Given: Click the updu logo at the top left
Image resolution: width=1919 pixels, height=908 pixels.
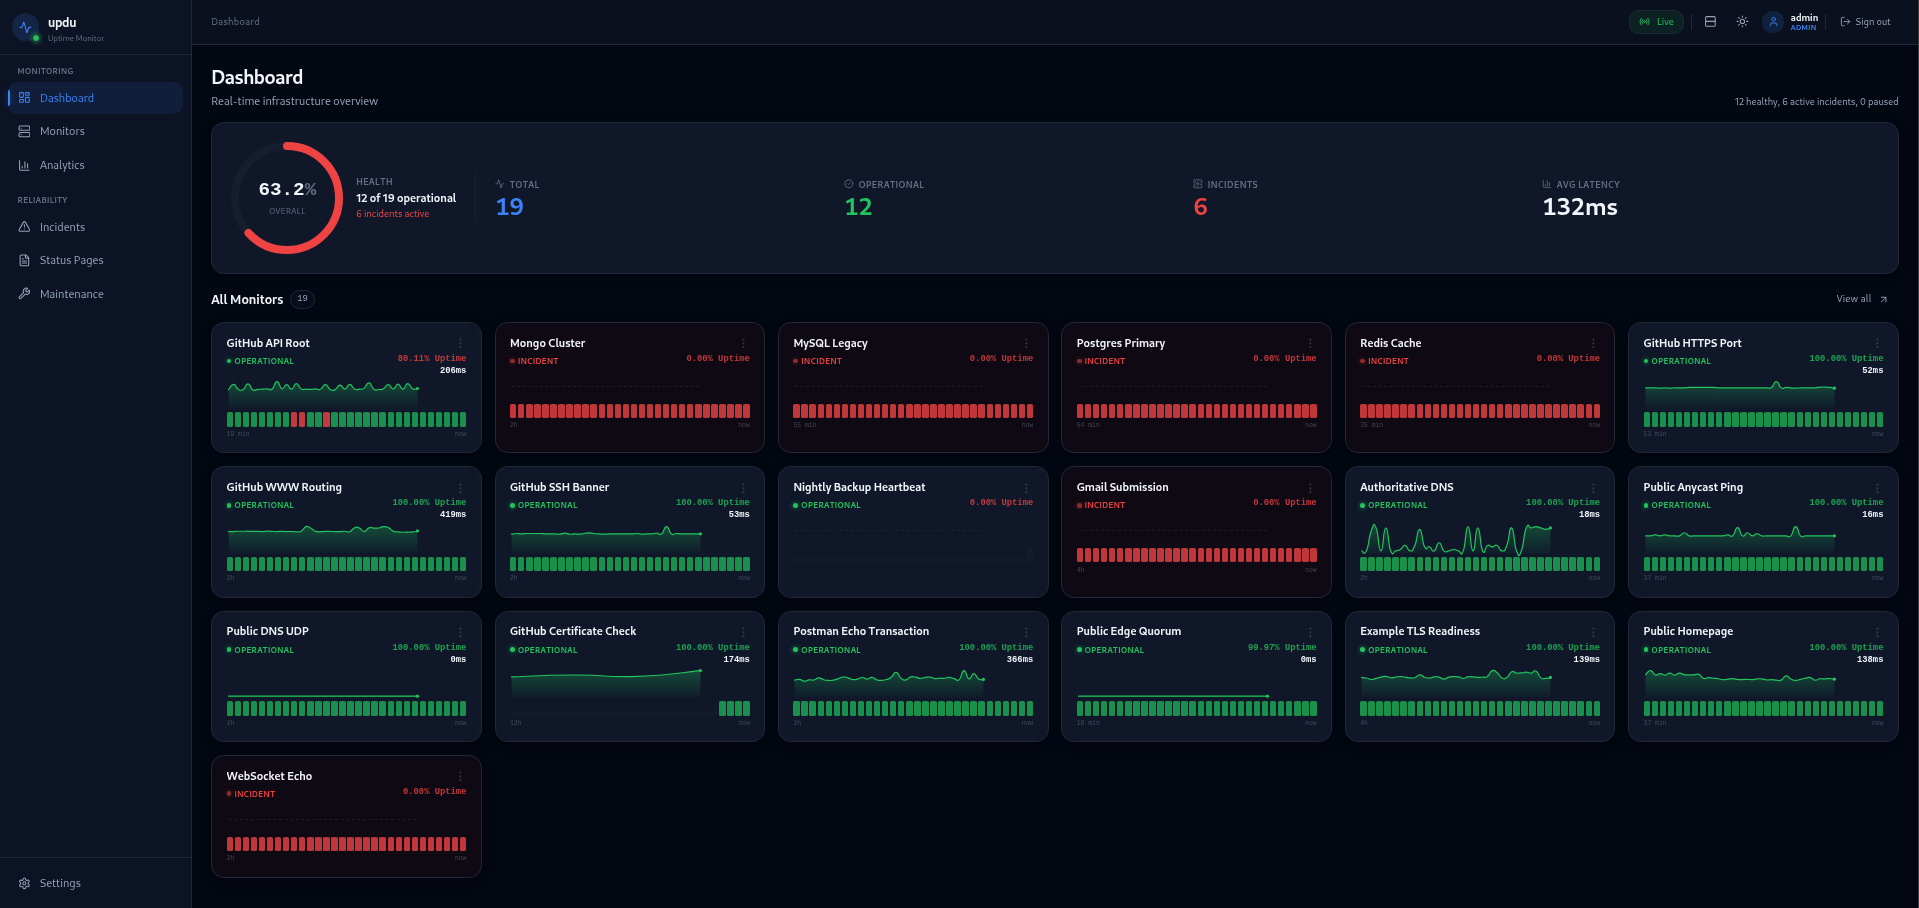Looking at the screenshot, I should point(25,27).
